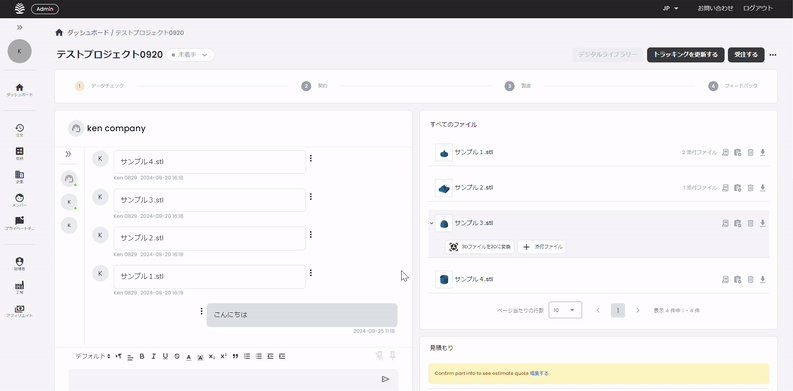Select step 1 データチェック
The height and width of the screenshot is (391, 793).
100,86
